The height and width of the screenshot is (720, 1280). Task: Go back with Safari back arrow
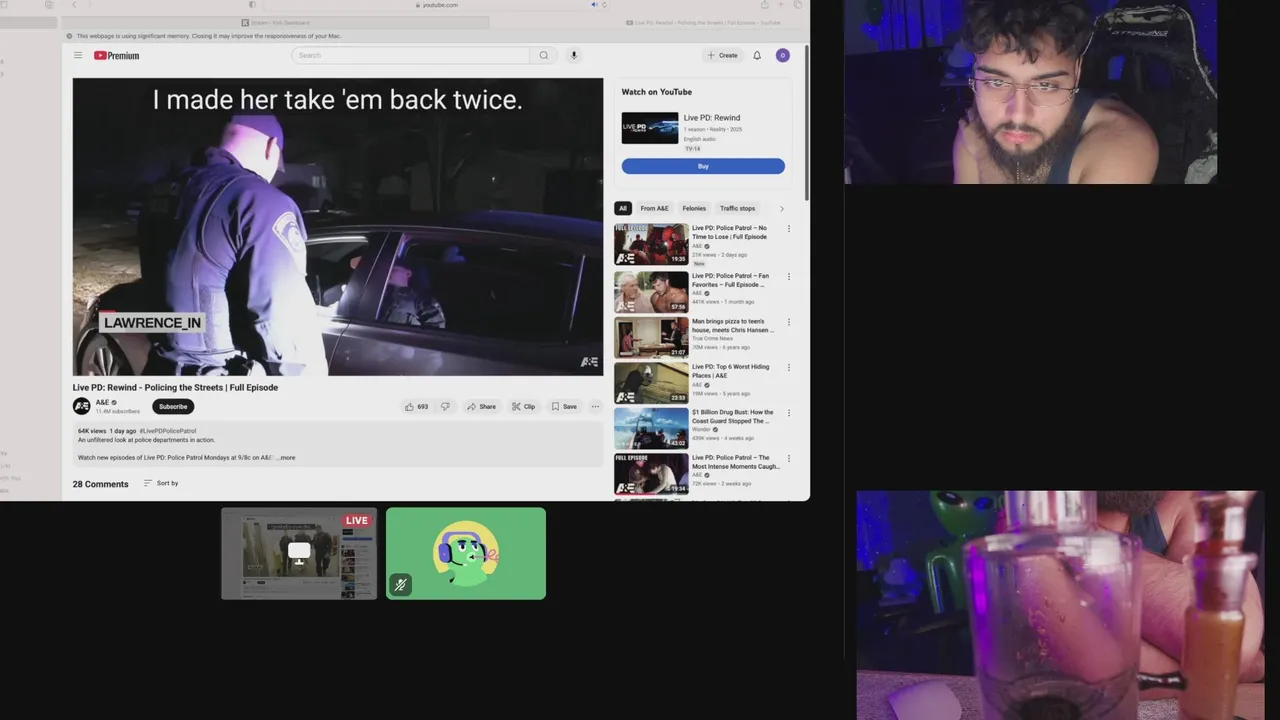click(x=73, y=5)
